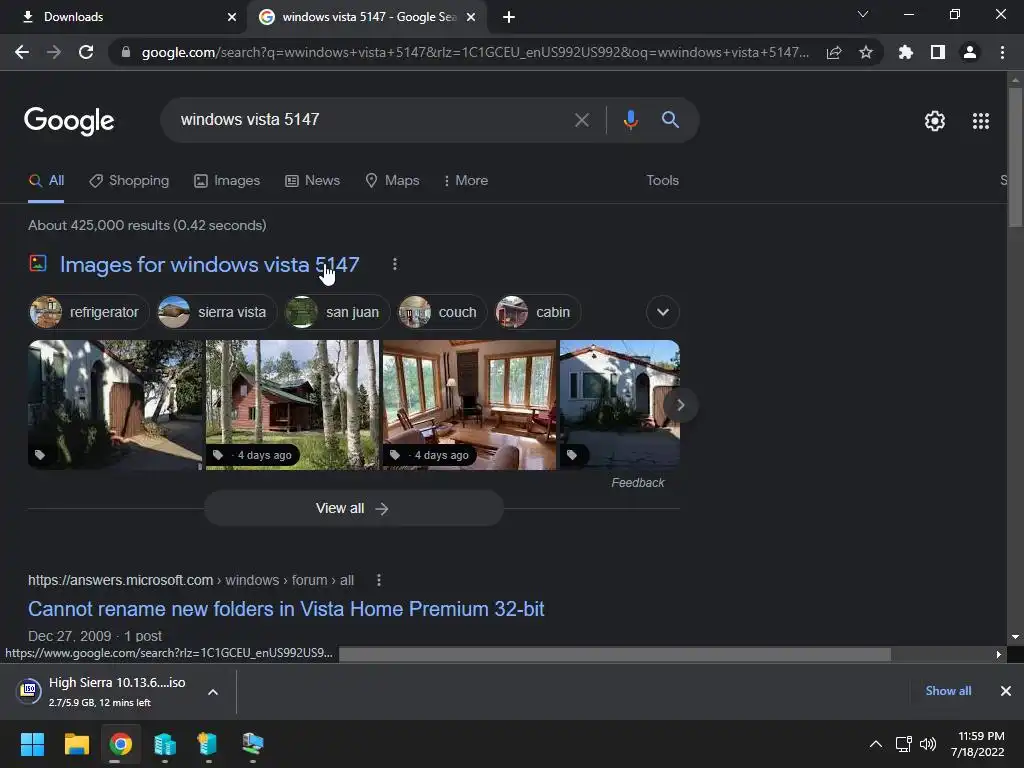Screen dimensions: 1024x768
Task: Click the Feedback link
Action: 637,483
